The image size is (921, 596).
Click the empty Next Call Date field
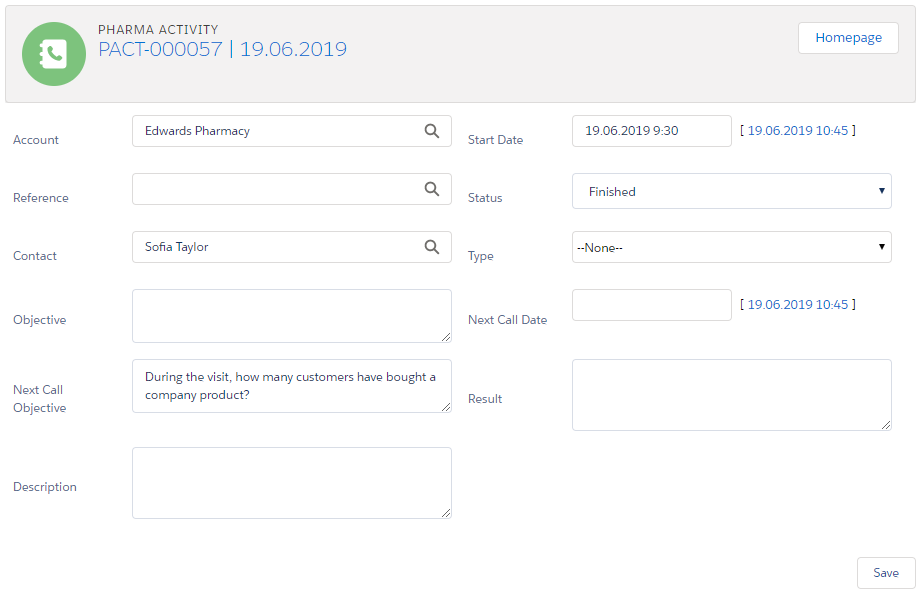pos(651,305)
